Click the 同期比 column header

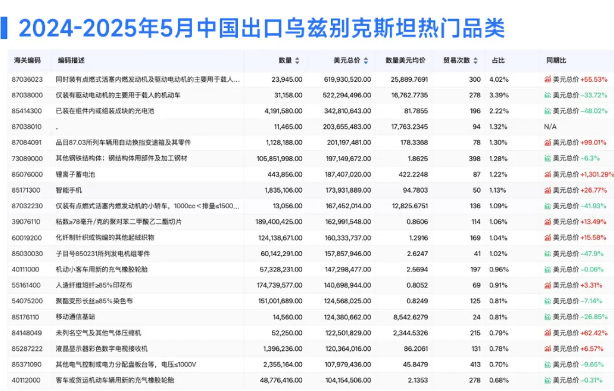[556, 60]
